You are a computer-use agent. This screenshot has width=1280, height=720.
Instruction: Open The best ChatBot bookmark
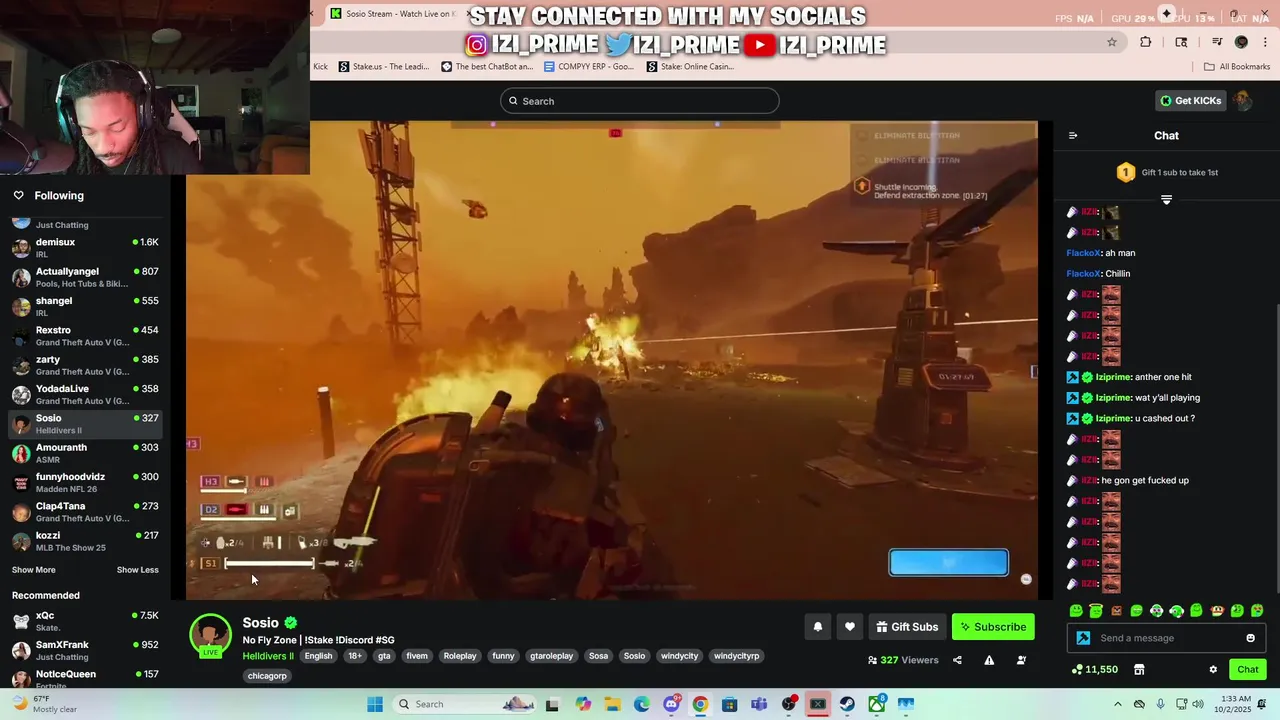(x=487, y=67)
